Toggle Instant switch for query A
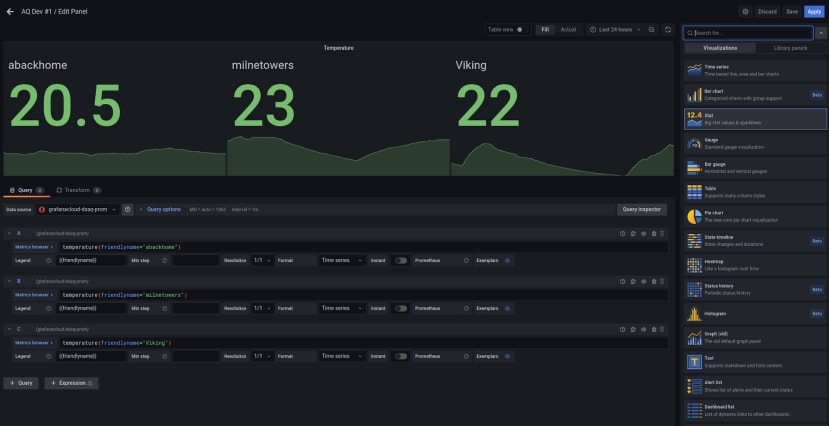This screenshot has width=829, height=426. pyautogui.click(x=401, y=260)
